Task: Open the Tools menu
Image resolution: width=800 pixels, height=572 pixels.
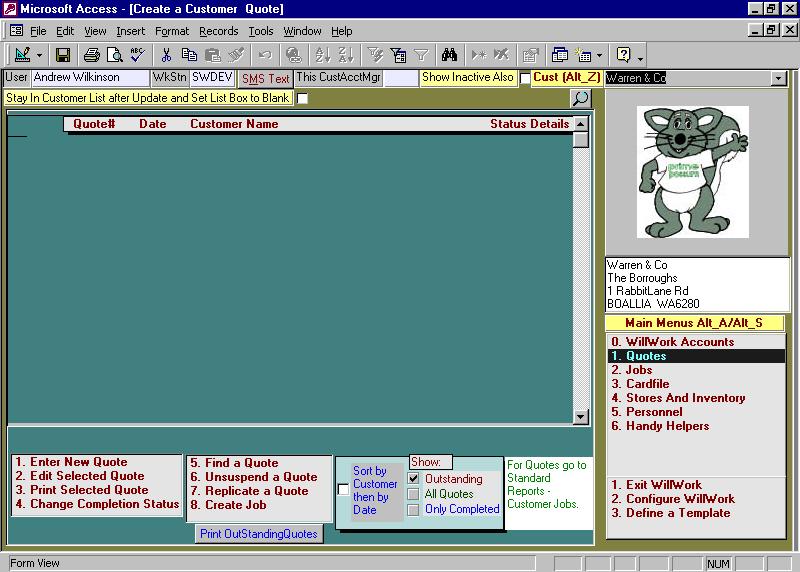Action: click(260, 31)
